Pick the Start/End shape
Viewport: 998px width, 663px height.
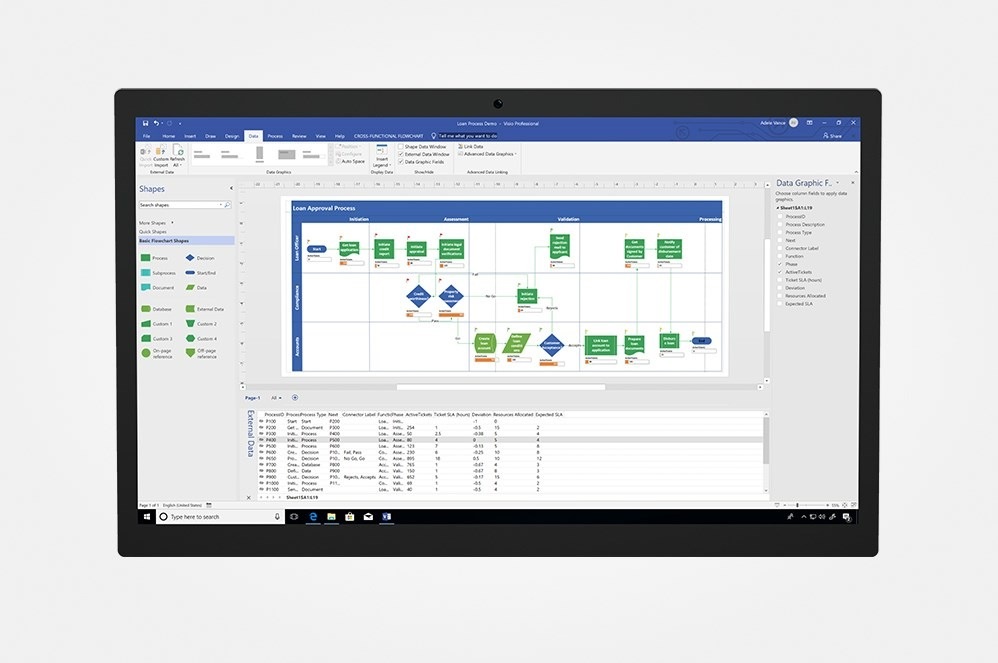coord(191,272)
